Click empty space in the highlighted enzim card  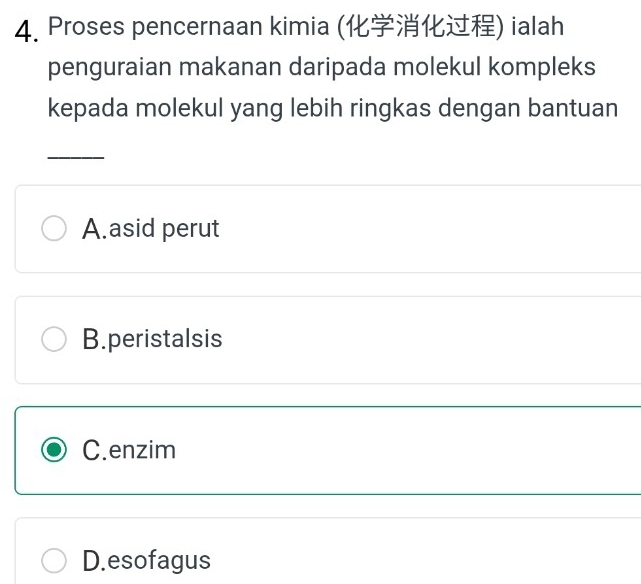click(x=420, y=450)
